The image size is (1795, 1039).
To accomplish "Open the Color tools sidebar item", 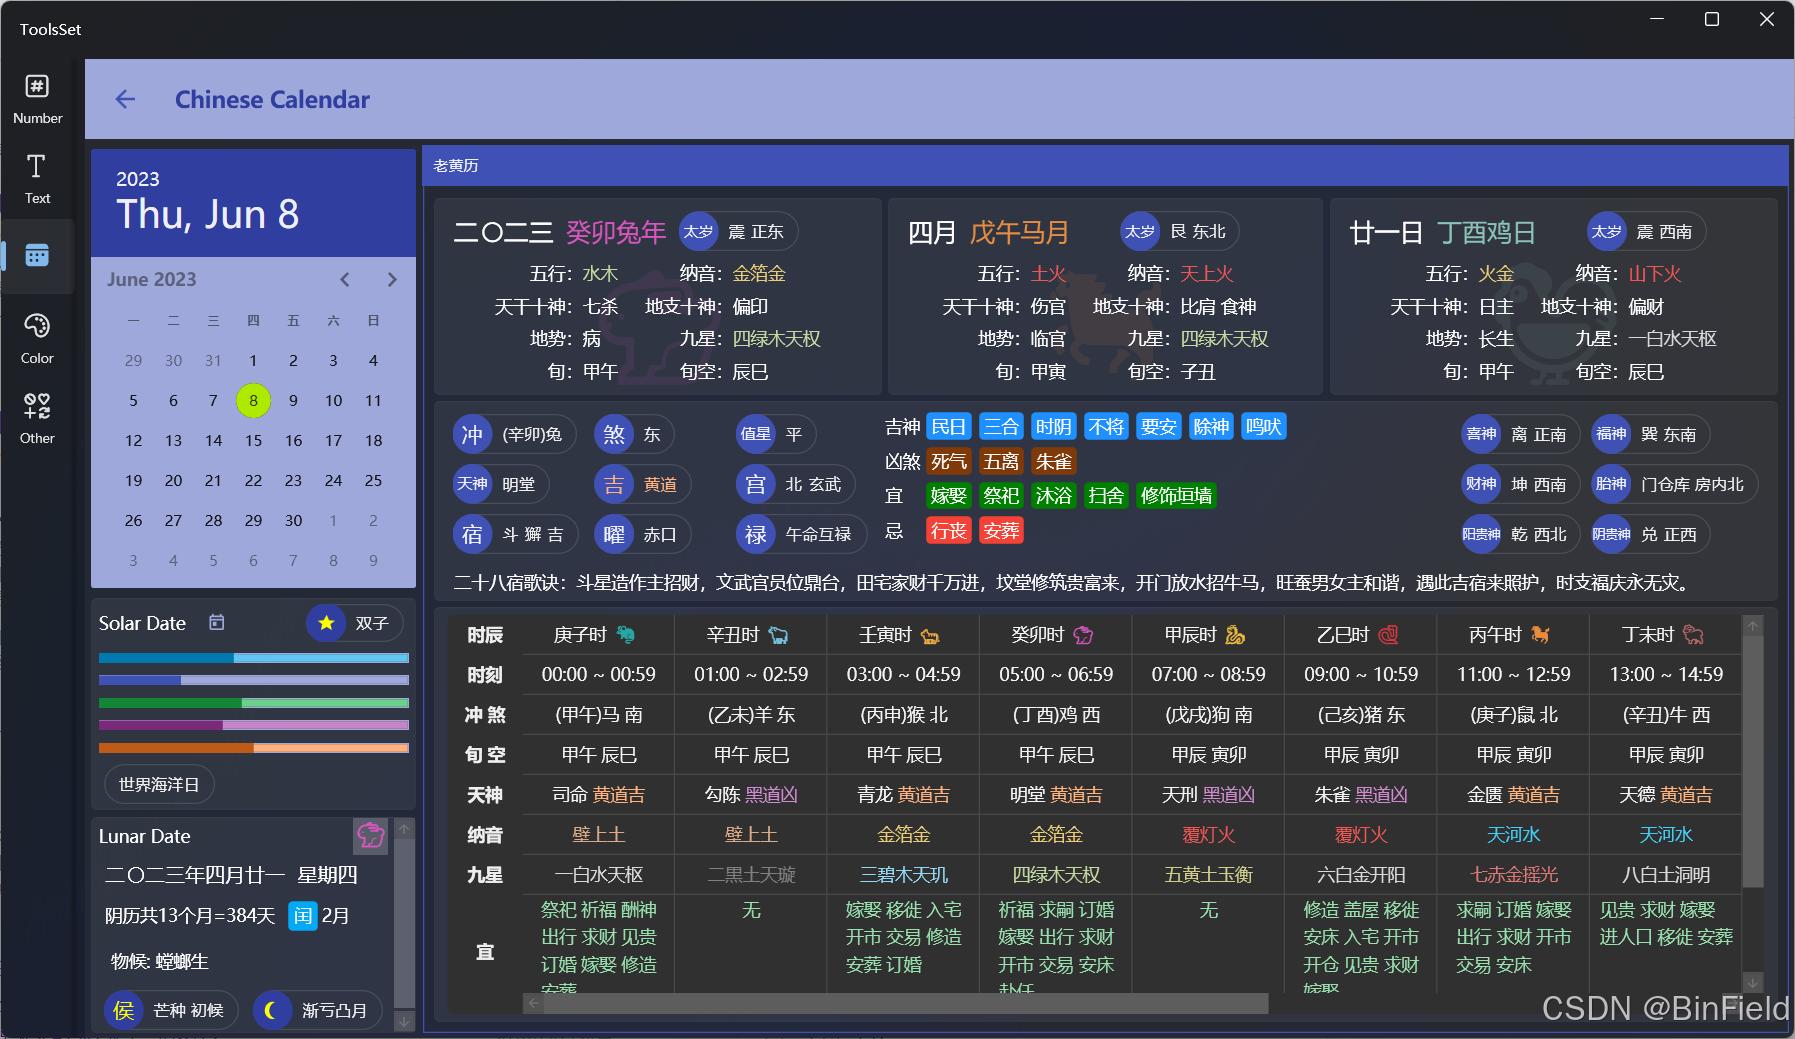I will click(37, 339).
